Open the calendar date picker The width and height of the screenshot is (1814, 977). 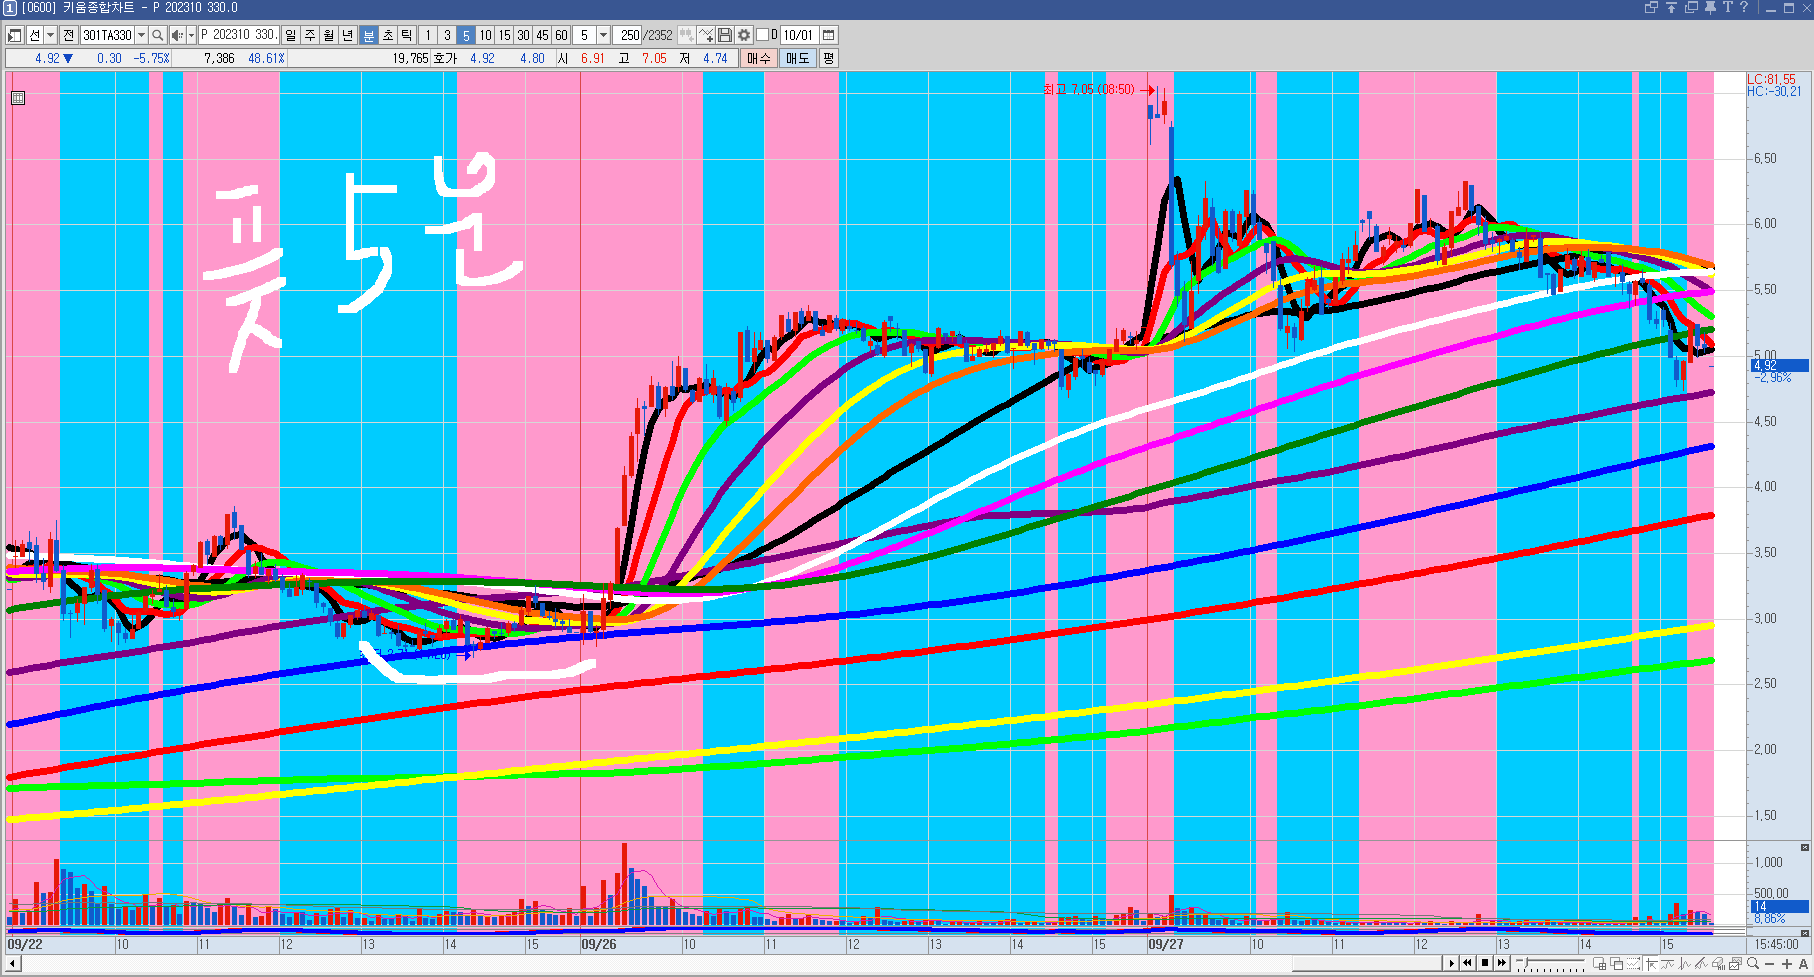[829, 35]
